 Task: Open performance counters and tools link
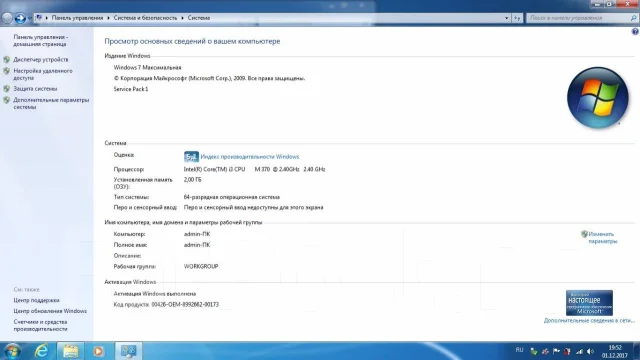[x=40, y=325]
